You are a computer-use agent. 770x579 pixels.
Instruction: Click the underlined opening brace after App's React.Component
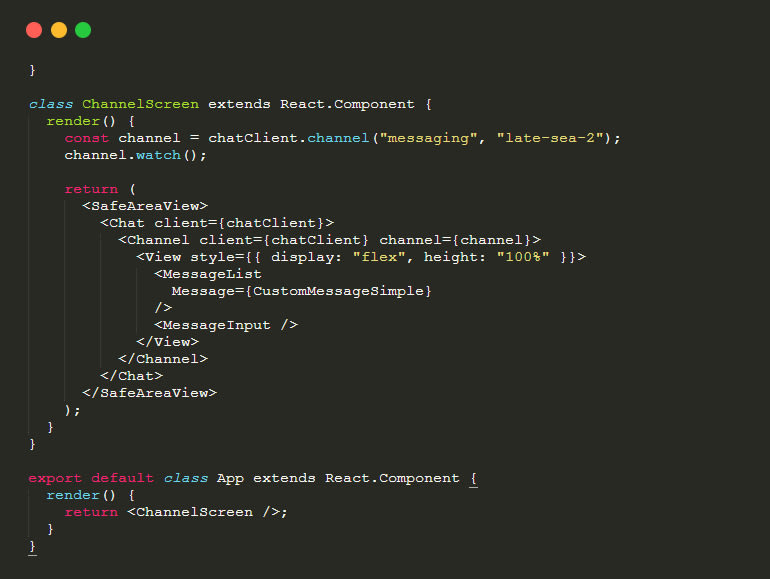click(x=473, y=479)
